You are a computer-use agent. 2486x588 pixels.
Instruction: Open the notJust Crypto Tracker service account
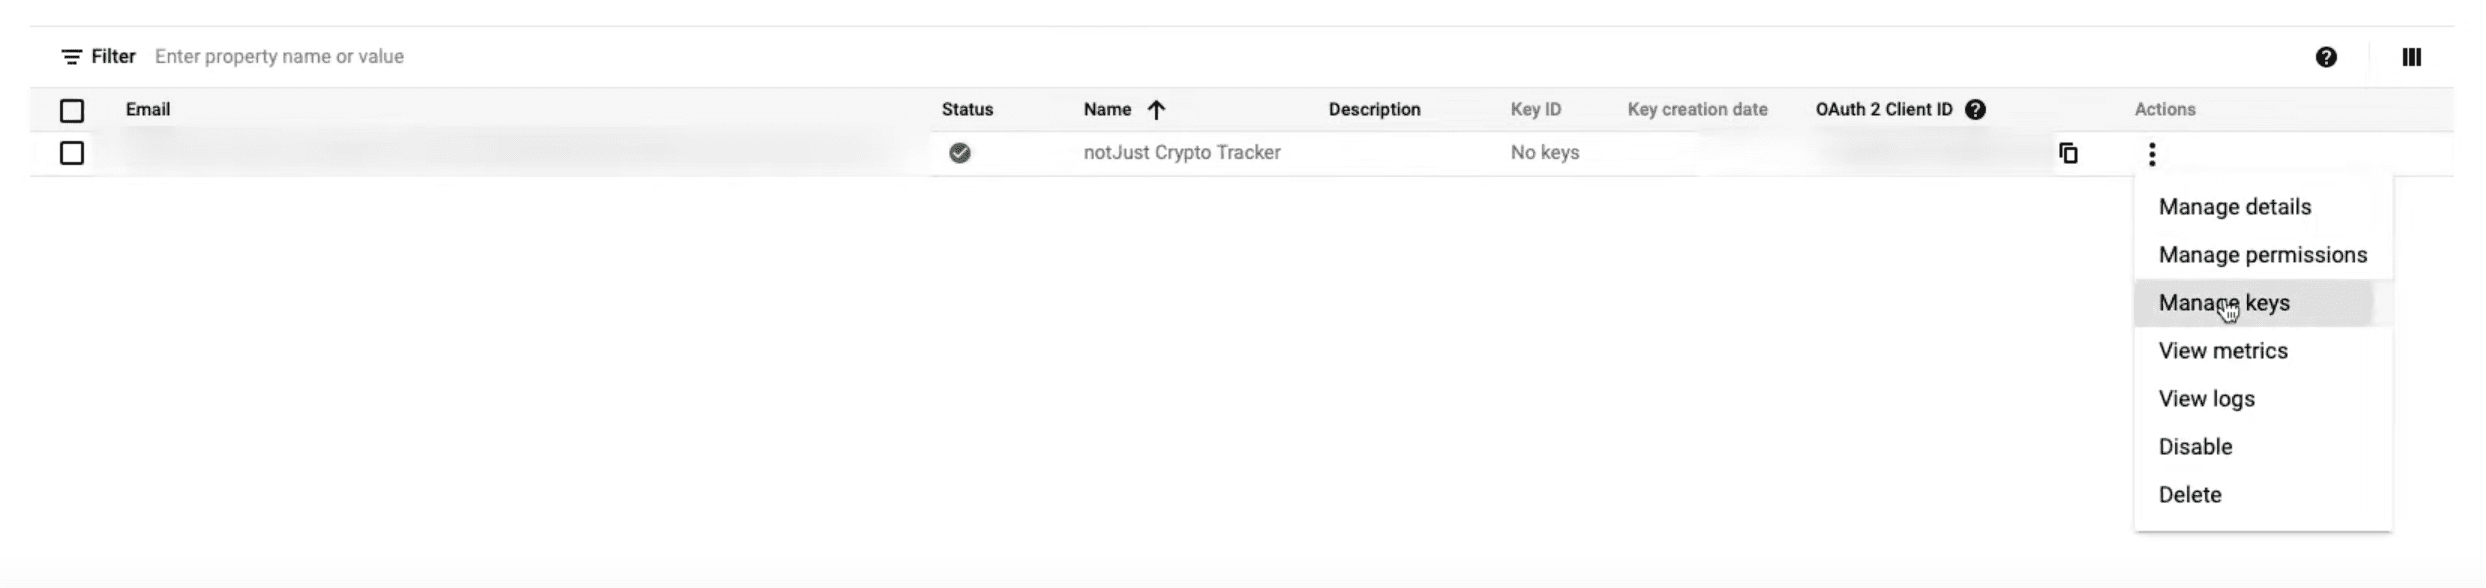tap(1182, 153)
